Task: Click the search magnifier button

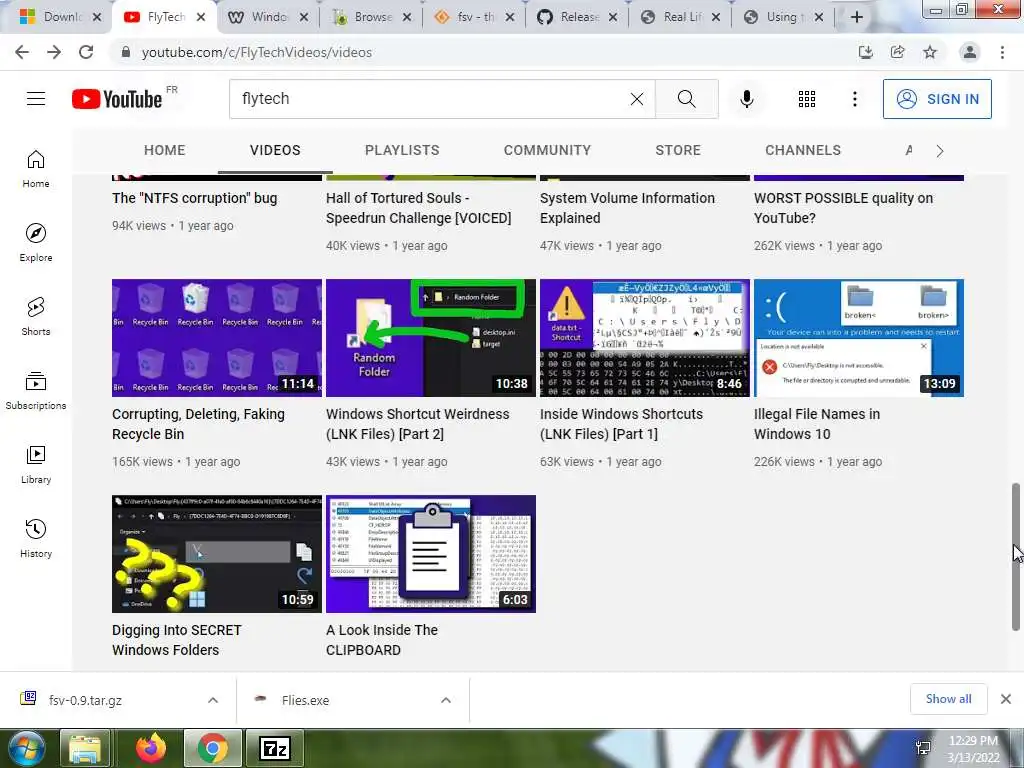Action: (686, 99)
